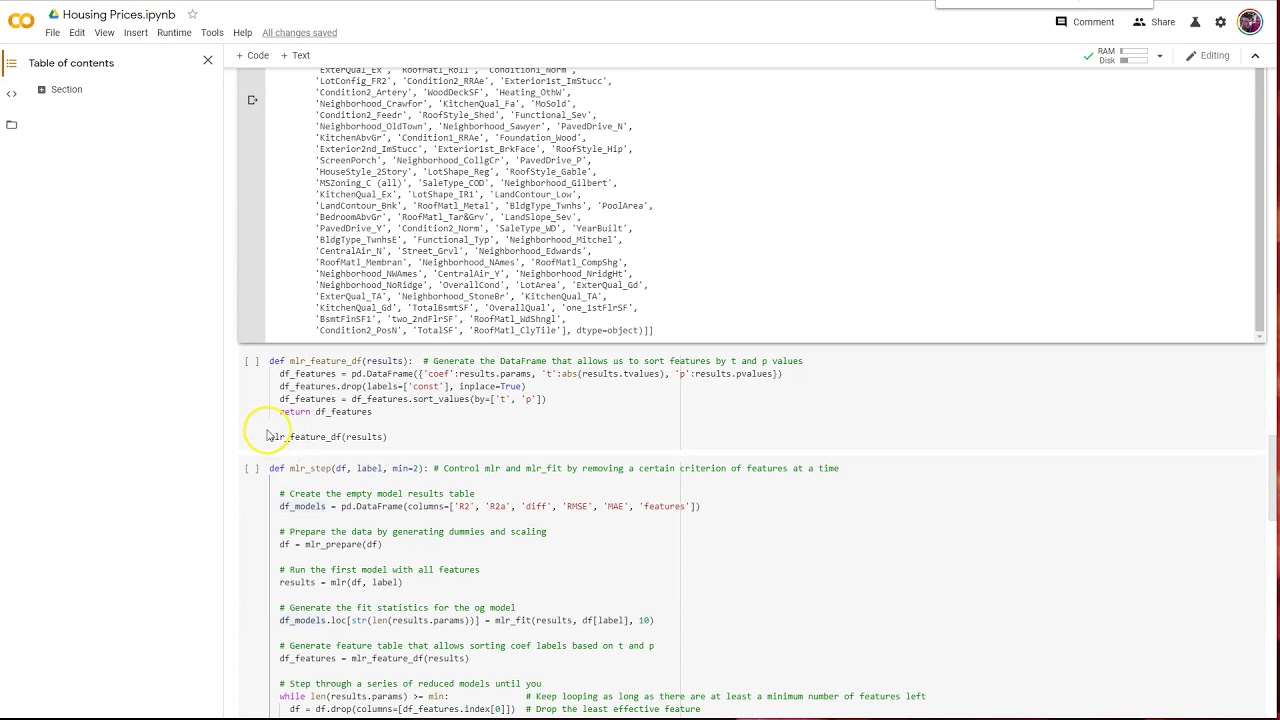Open the Comment panel
Screen dimensions: 1280x720
point(1085,22)
